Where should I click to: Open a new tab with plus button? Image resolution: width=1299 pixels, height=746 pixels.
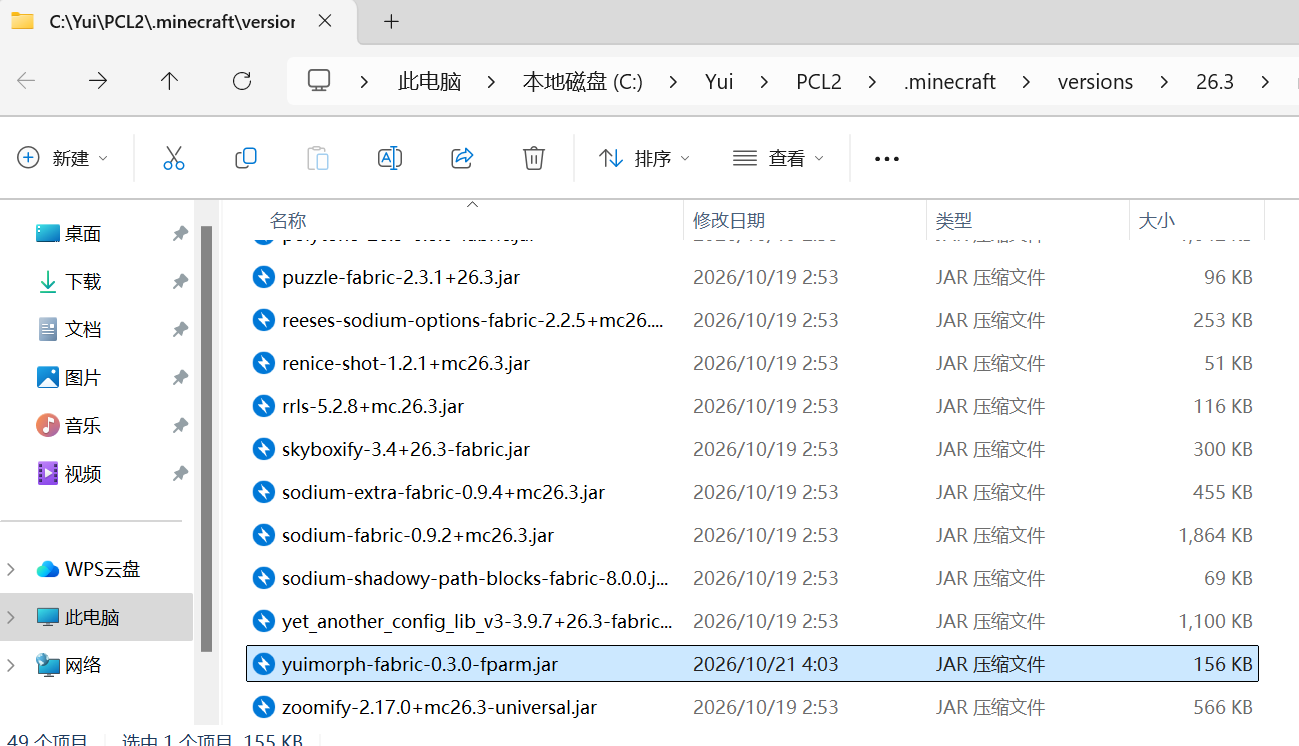click(391, 21)
